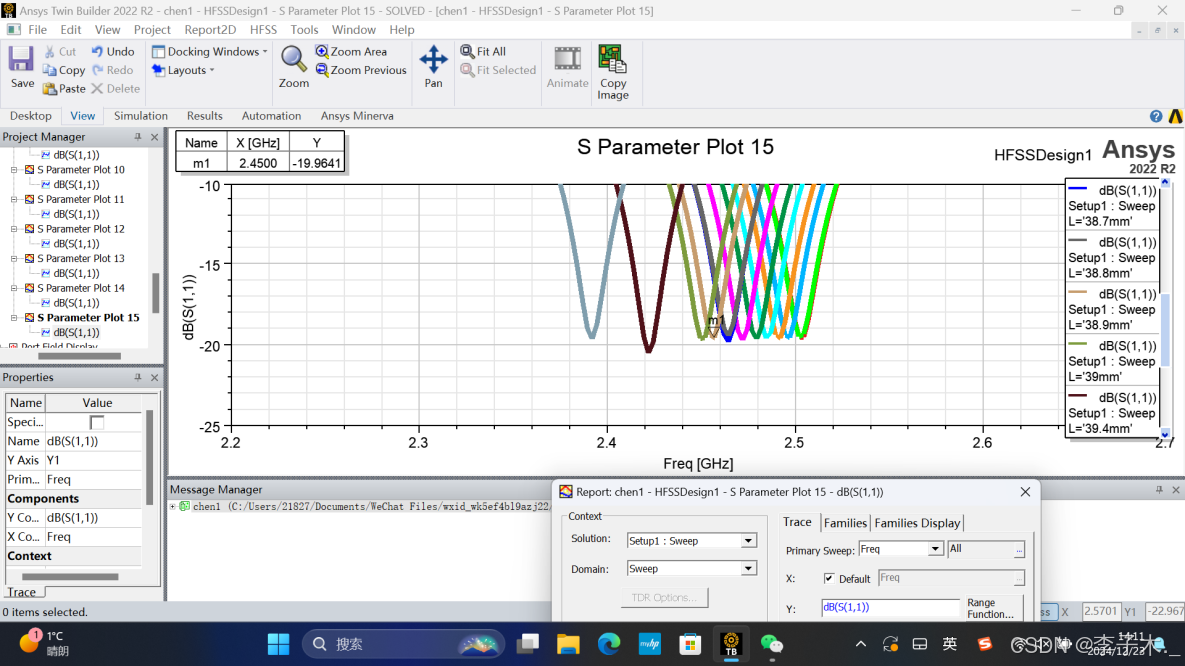Open the Solution combo box in the Report dialog
Viewport: 1185px width, 666px height.
[691, 541]
